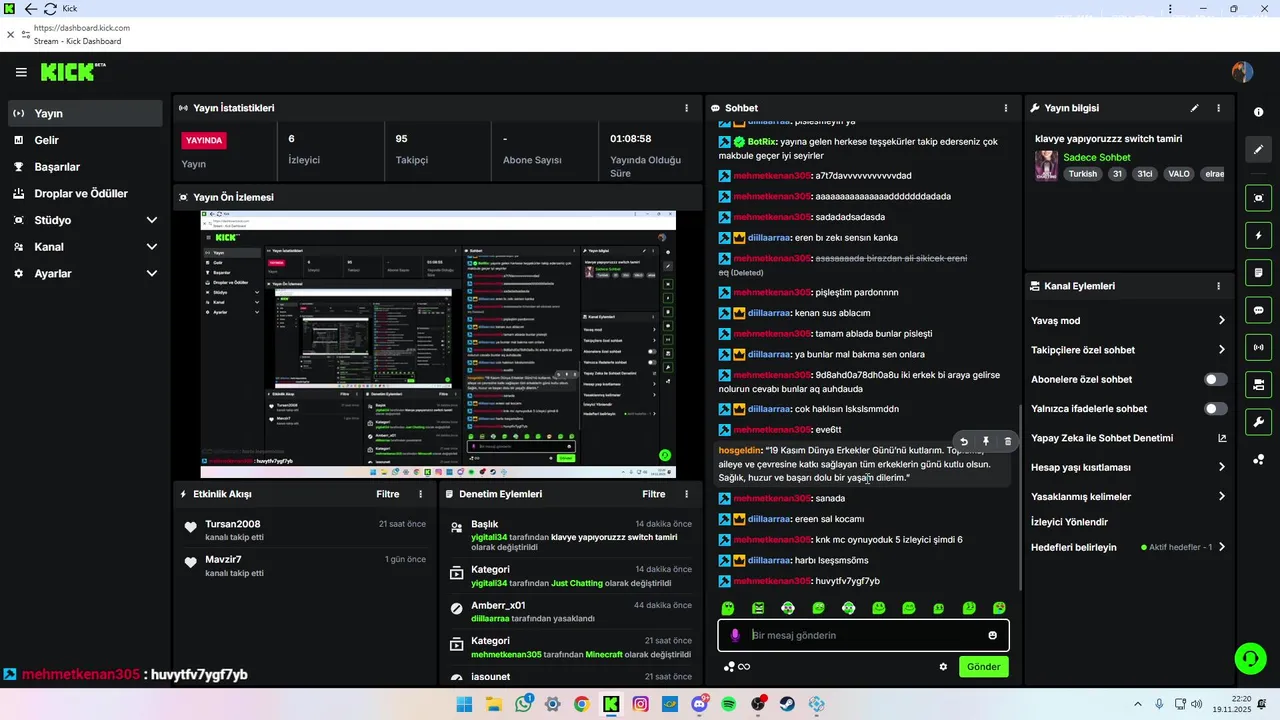Image resolution: width=1280 pixels, height=720 pixels.
Task: Click the three-dots cluster icon in right sidebar
Action: [x=1258, y=459]
